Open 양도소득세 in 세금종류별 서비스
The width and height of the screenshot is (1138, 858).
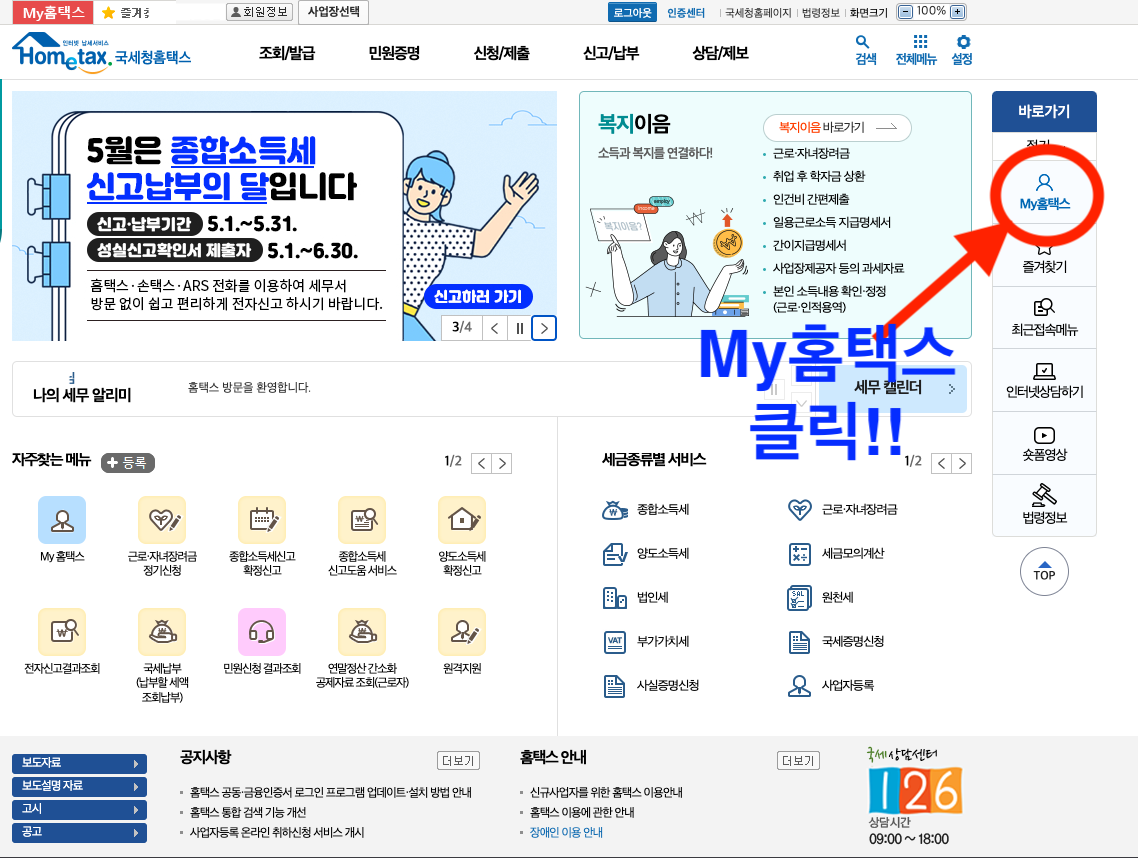[x=646, y=554]
